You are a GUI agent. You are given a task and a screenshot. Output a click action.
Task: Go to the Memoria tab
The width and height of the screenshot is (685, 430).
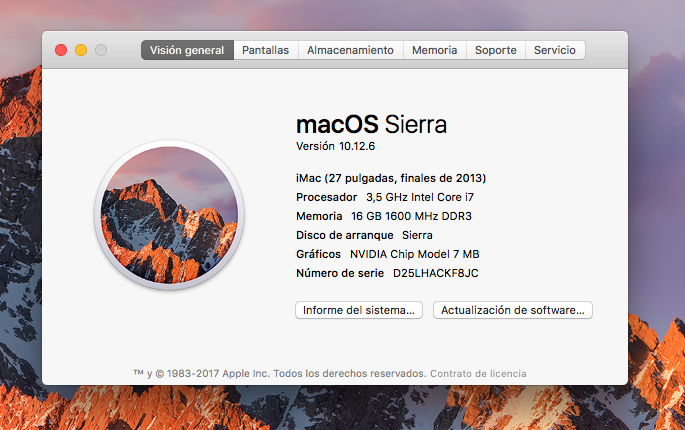pos(435,50)
